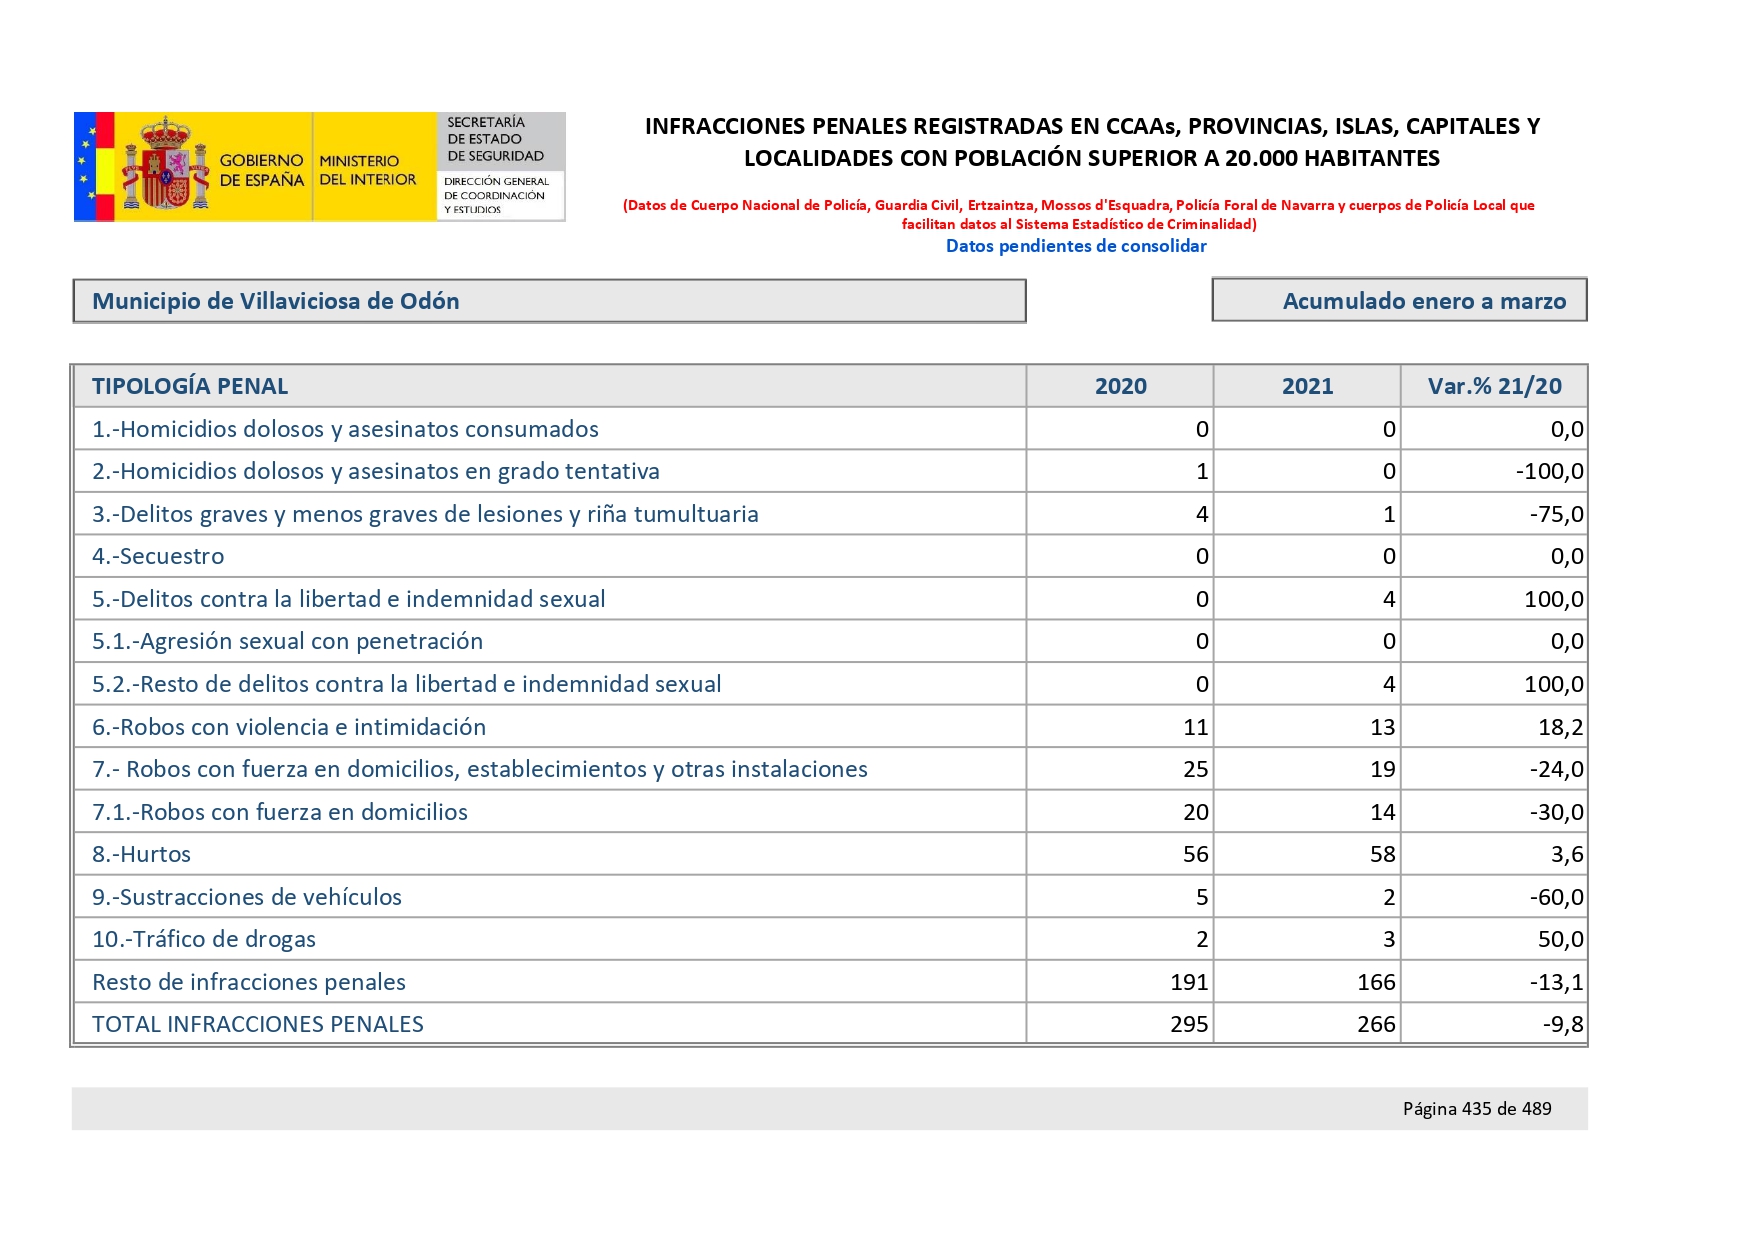Select row '1.-Homicidios dolosos y asesinatos consumados'
This screenshot has height=1241, width=1755.
coord(830,429)
